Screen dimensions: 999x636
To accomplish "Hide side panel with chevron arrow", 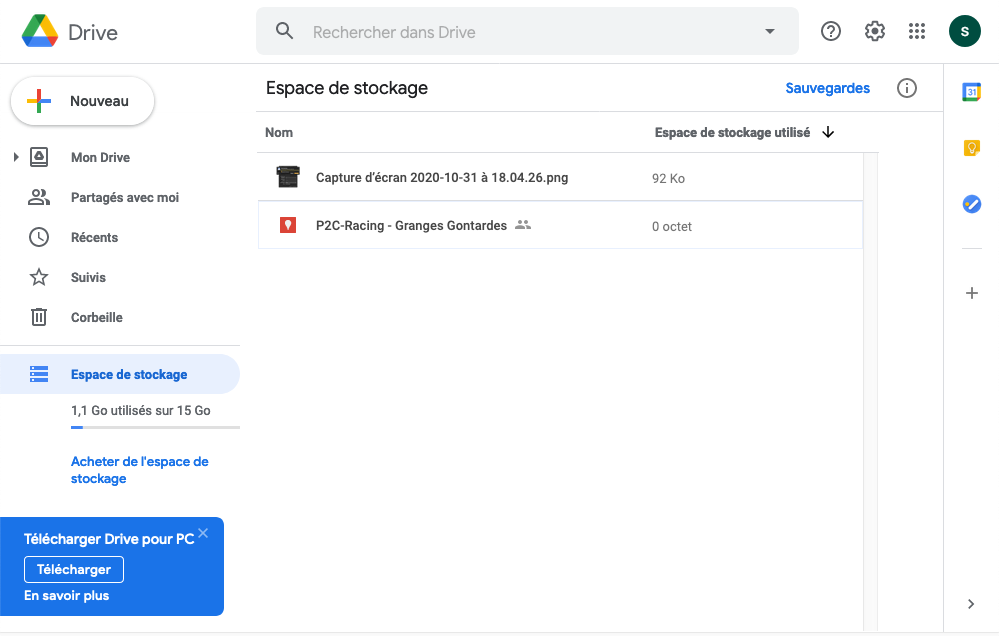I will pyautogui.click(x=971, y=604).
